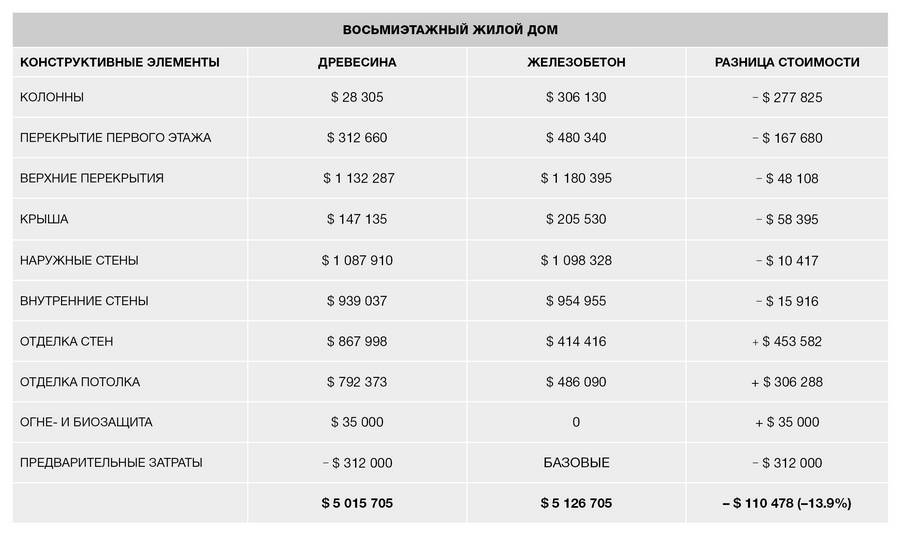The height and width of the screenshot is (536, 900).
Task: Click the "ПЕРЕКРЫТИЕ ПЕРВОГО ЭТАЖА" row label
Action: tap(115, 138)
